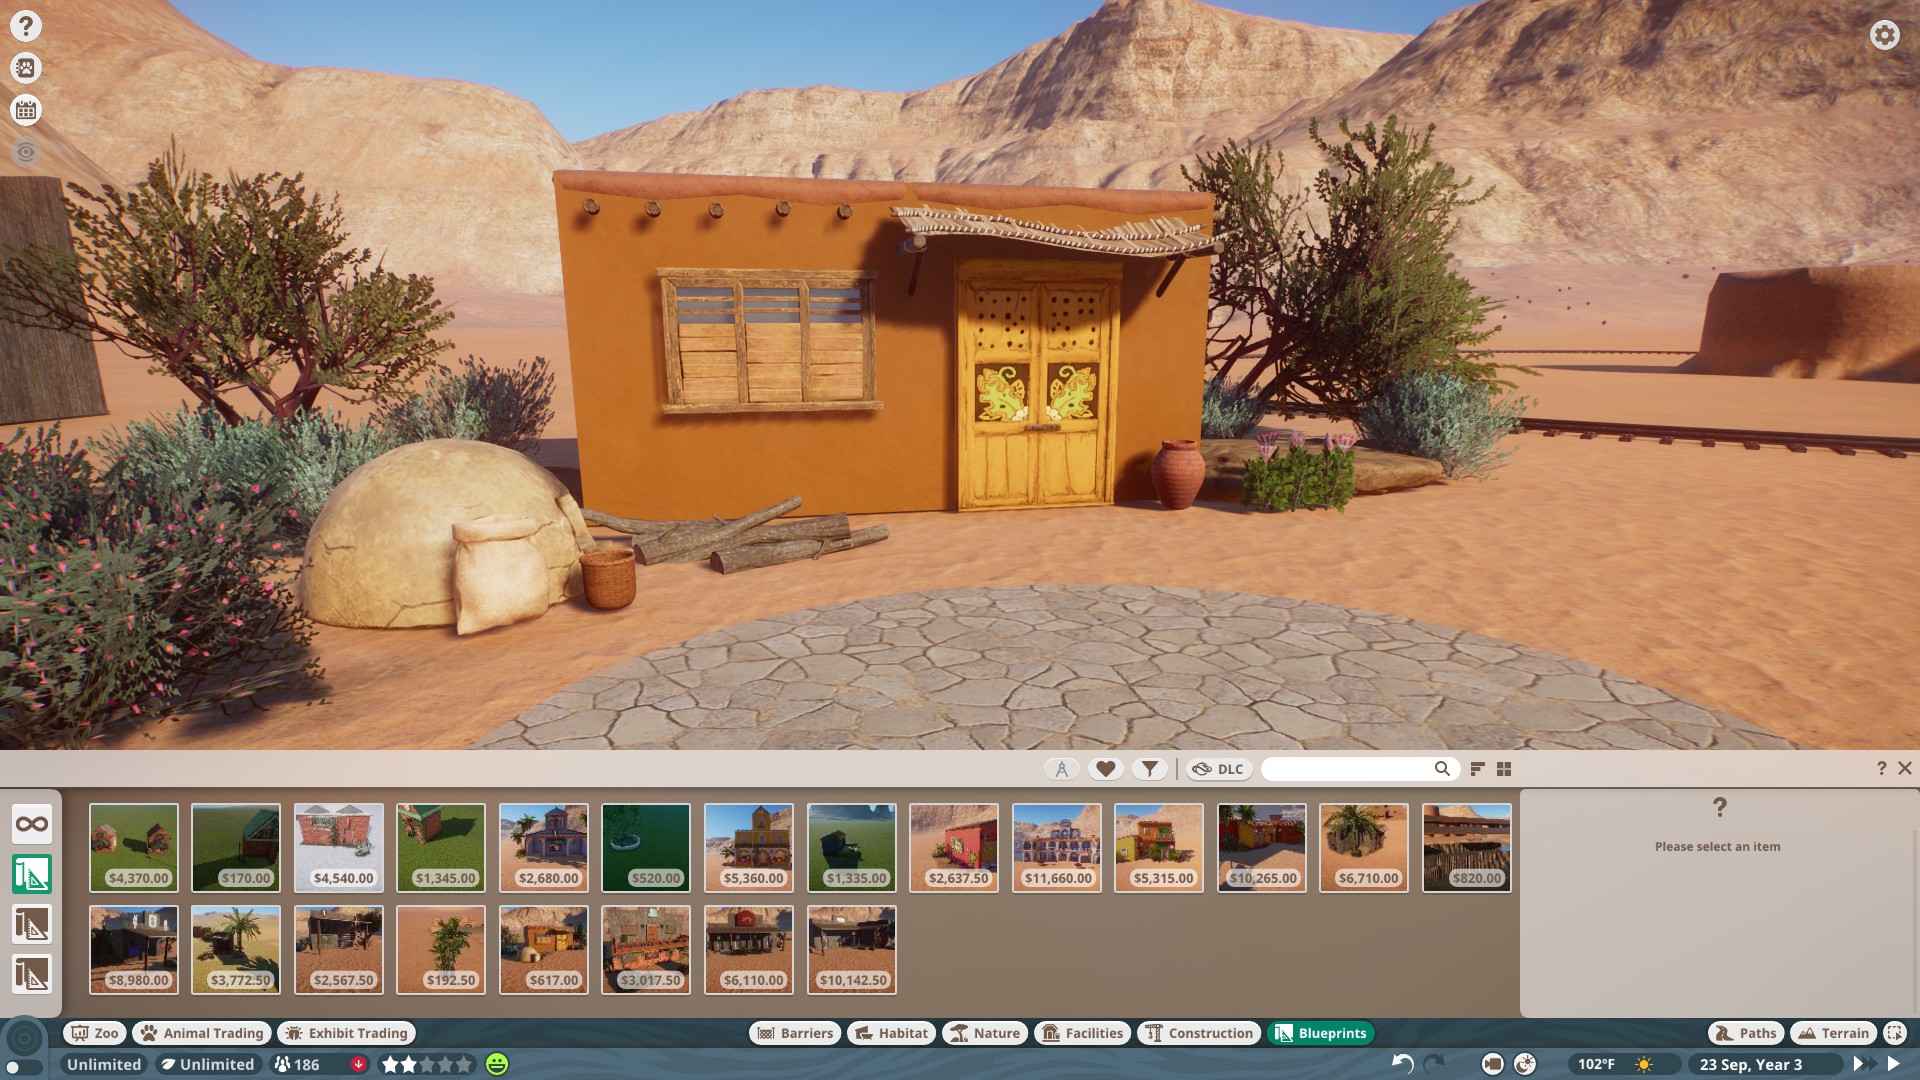Select the $1,335.00 blueprint thumbnail

tap(852, 848)
